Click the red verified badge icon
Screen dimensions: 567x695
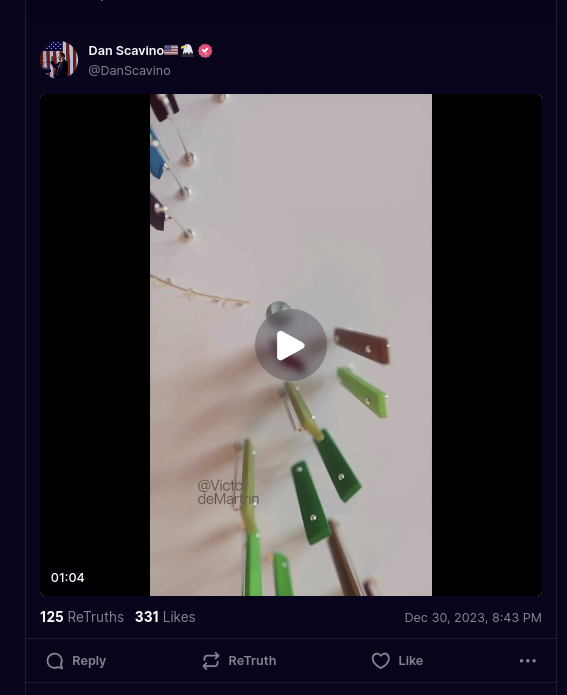[205, 51]
